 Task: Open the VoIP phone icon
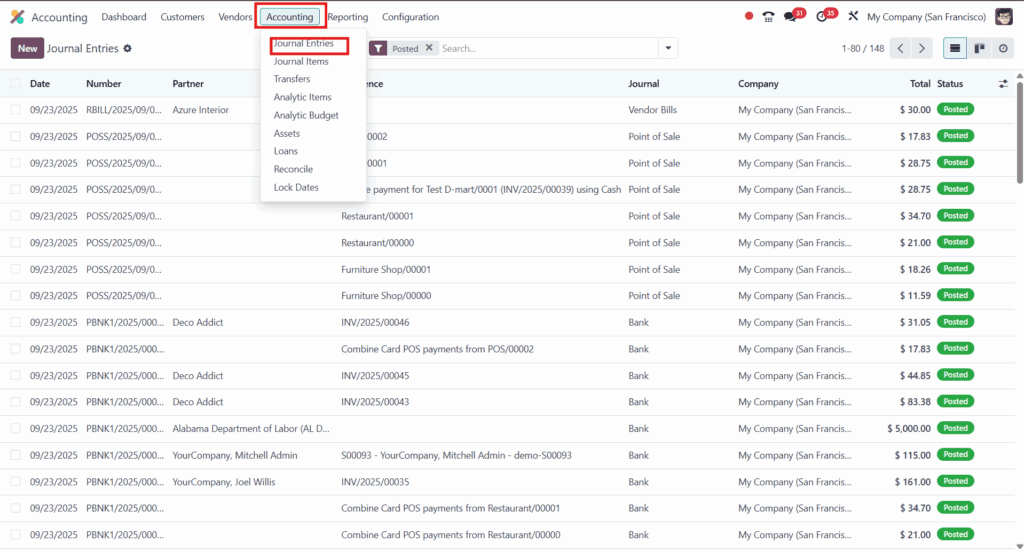768,17
